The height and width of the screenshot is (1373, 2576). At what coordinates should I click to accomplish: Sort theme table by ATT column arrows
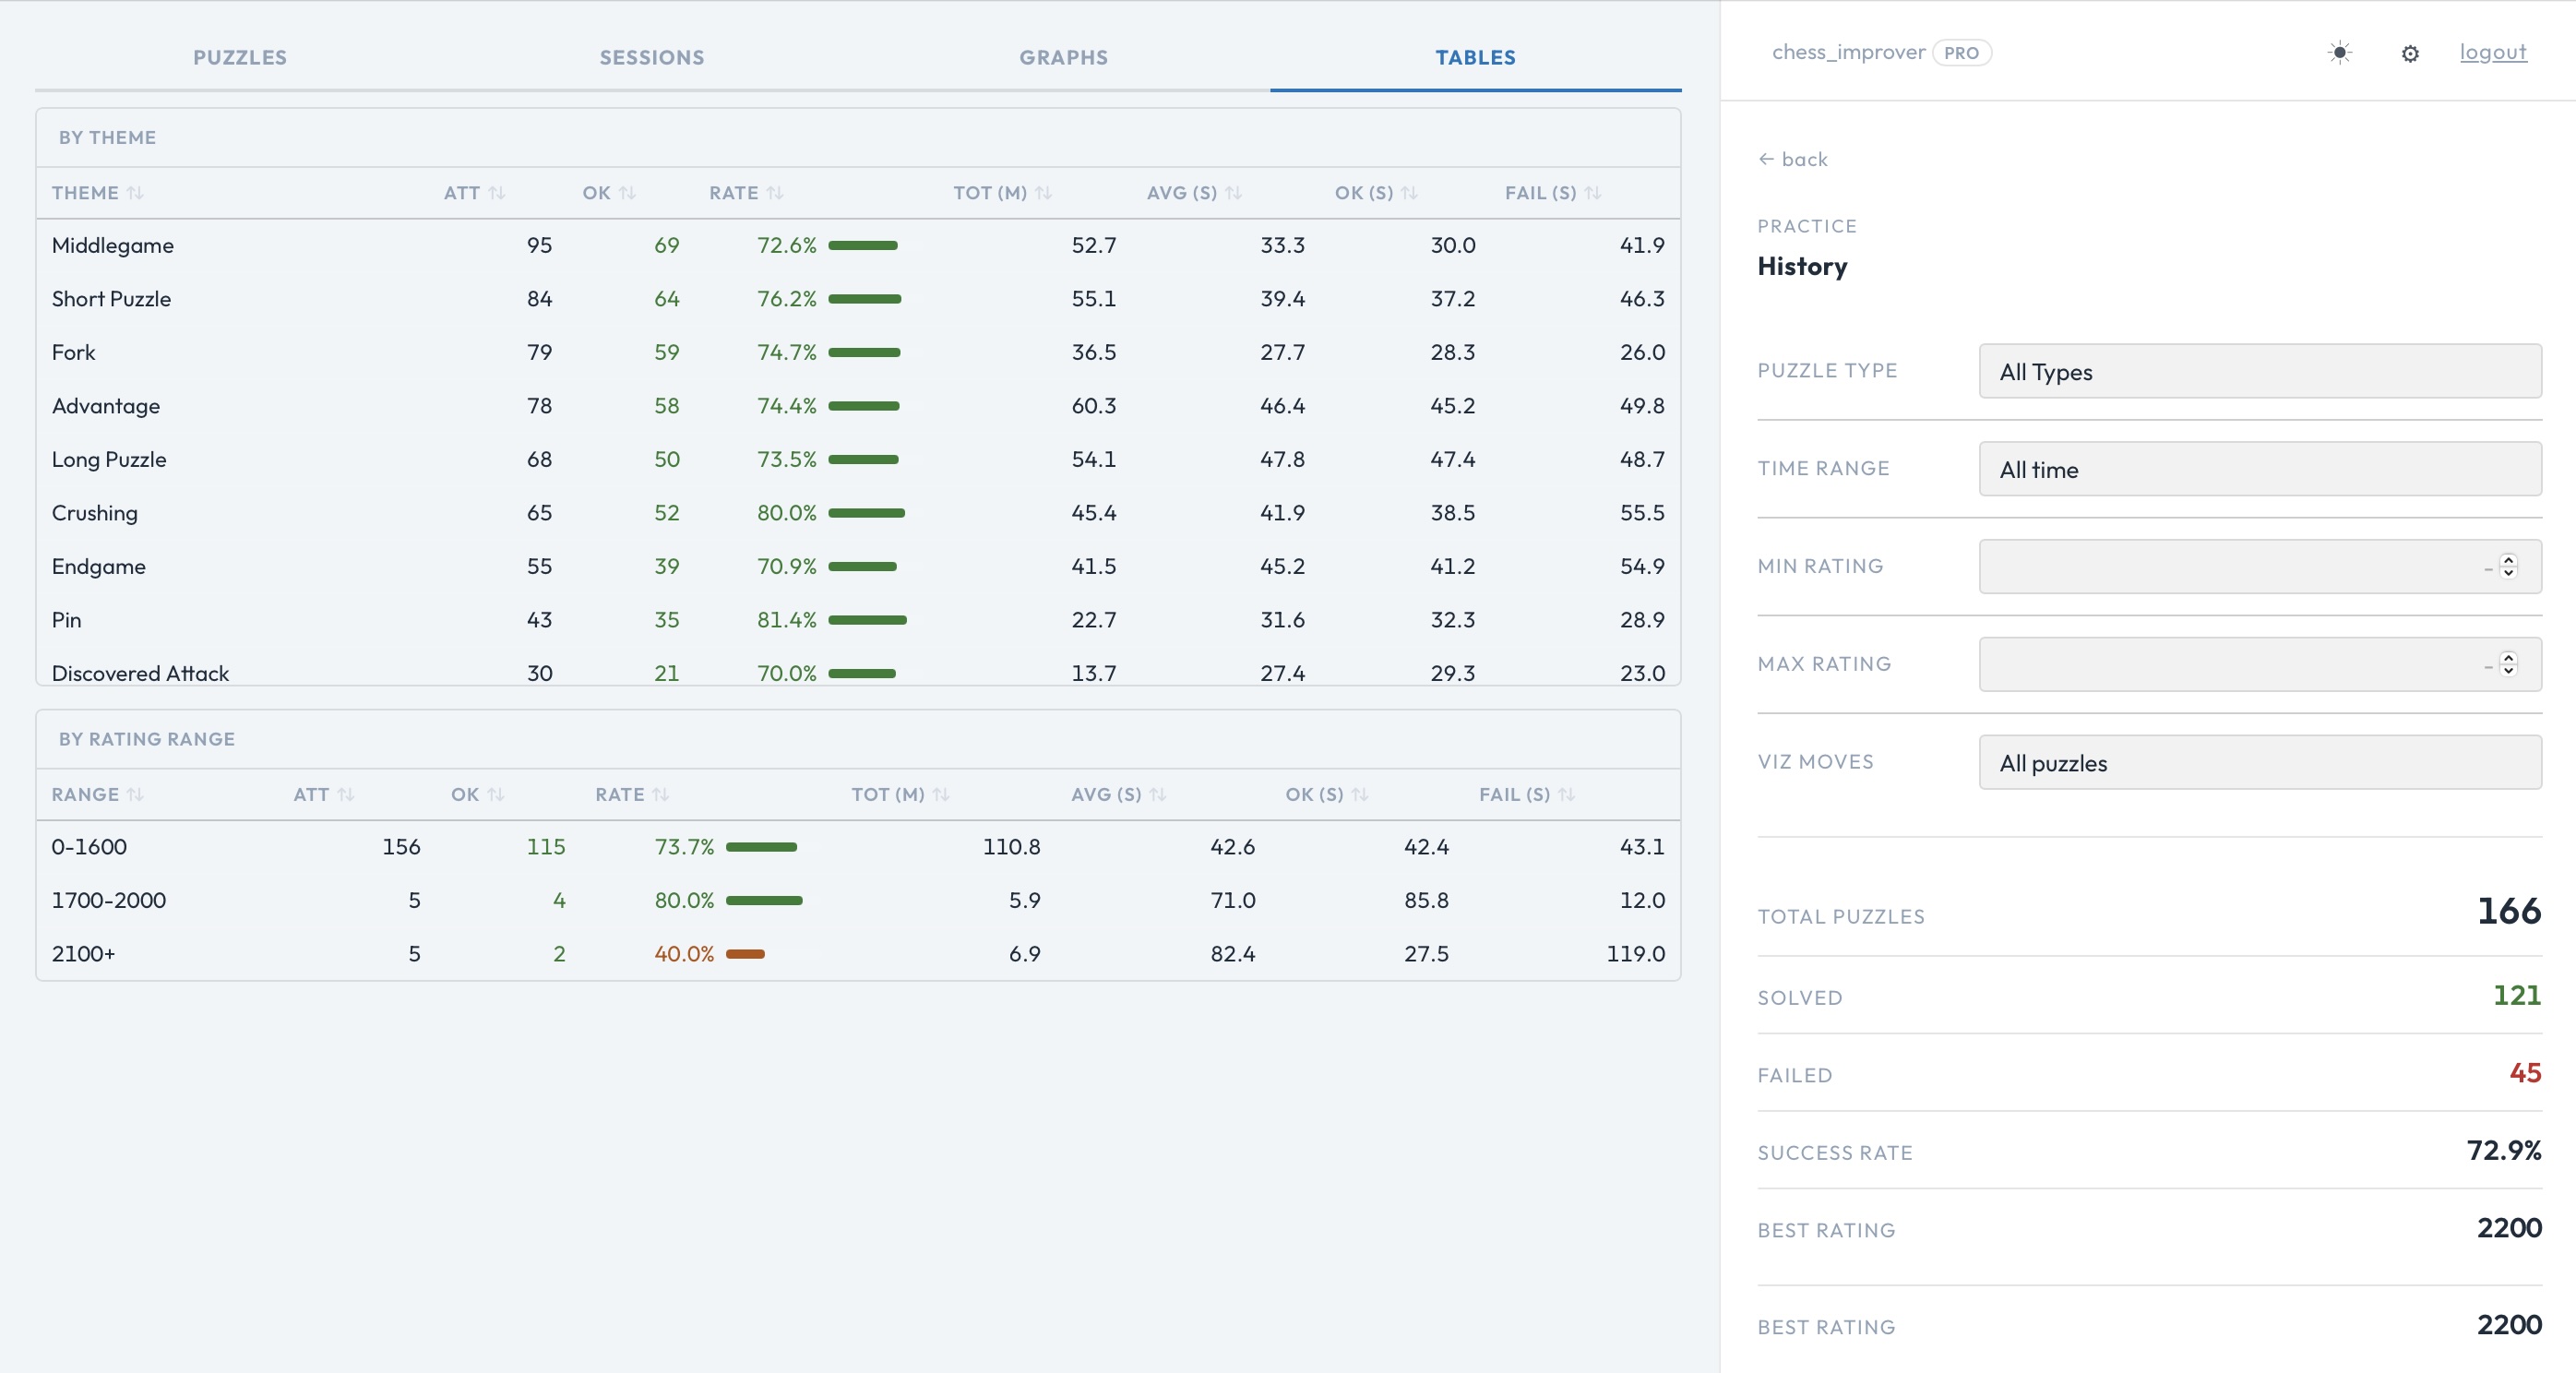pyautogui.click(x=497, y=193)
